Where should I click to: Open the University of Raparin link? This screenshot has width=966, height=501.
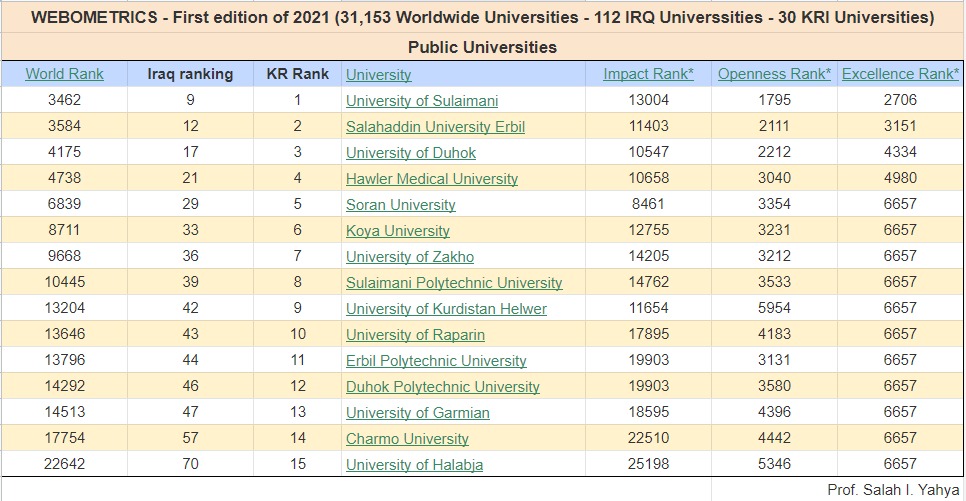(x=415, y=334)
